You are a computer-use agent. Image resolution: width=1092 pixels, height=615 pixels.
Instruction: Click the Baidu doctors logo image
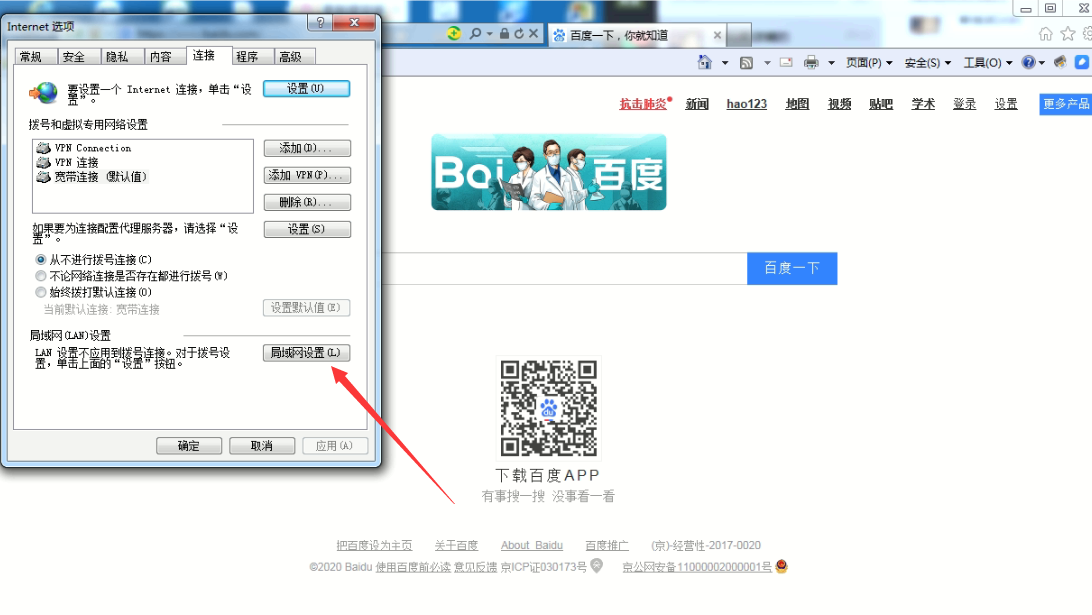(549, 172)
